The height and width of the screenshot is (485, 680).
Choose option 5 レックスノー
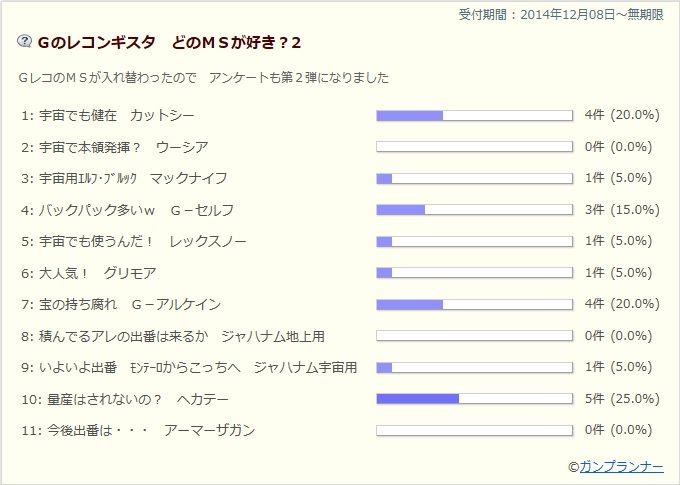point(134,242)
